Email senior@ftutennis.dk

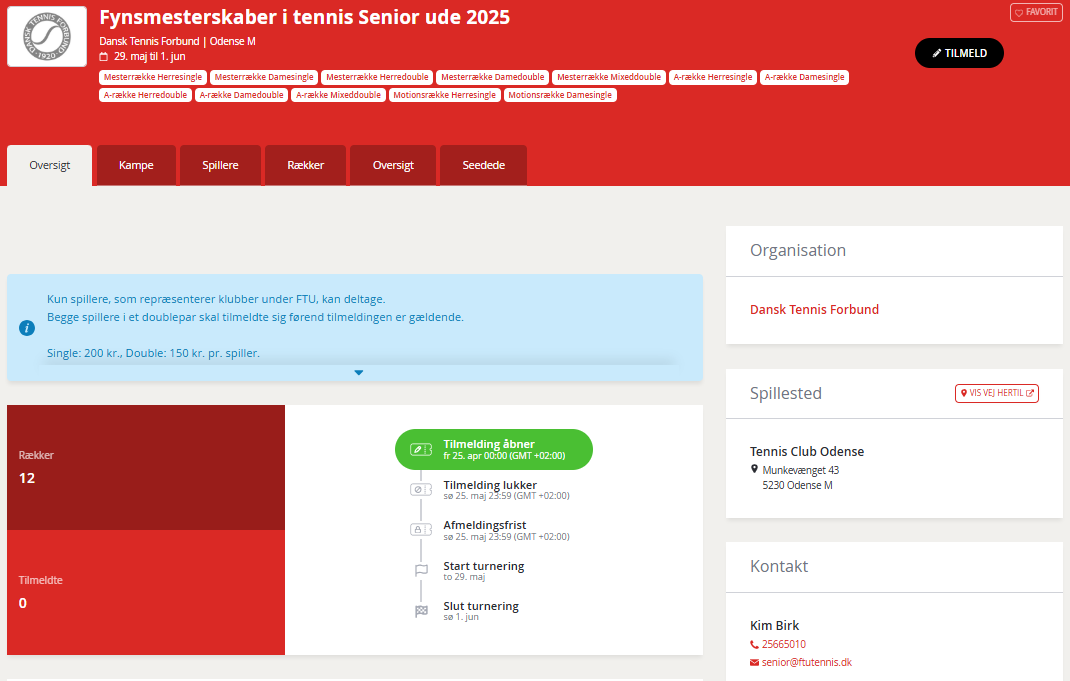pos(807,663)
